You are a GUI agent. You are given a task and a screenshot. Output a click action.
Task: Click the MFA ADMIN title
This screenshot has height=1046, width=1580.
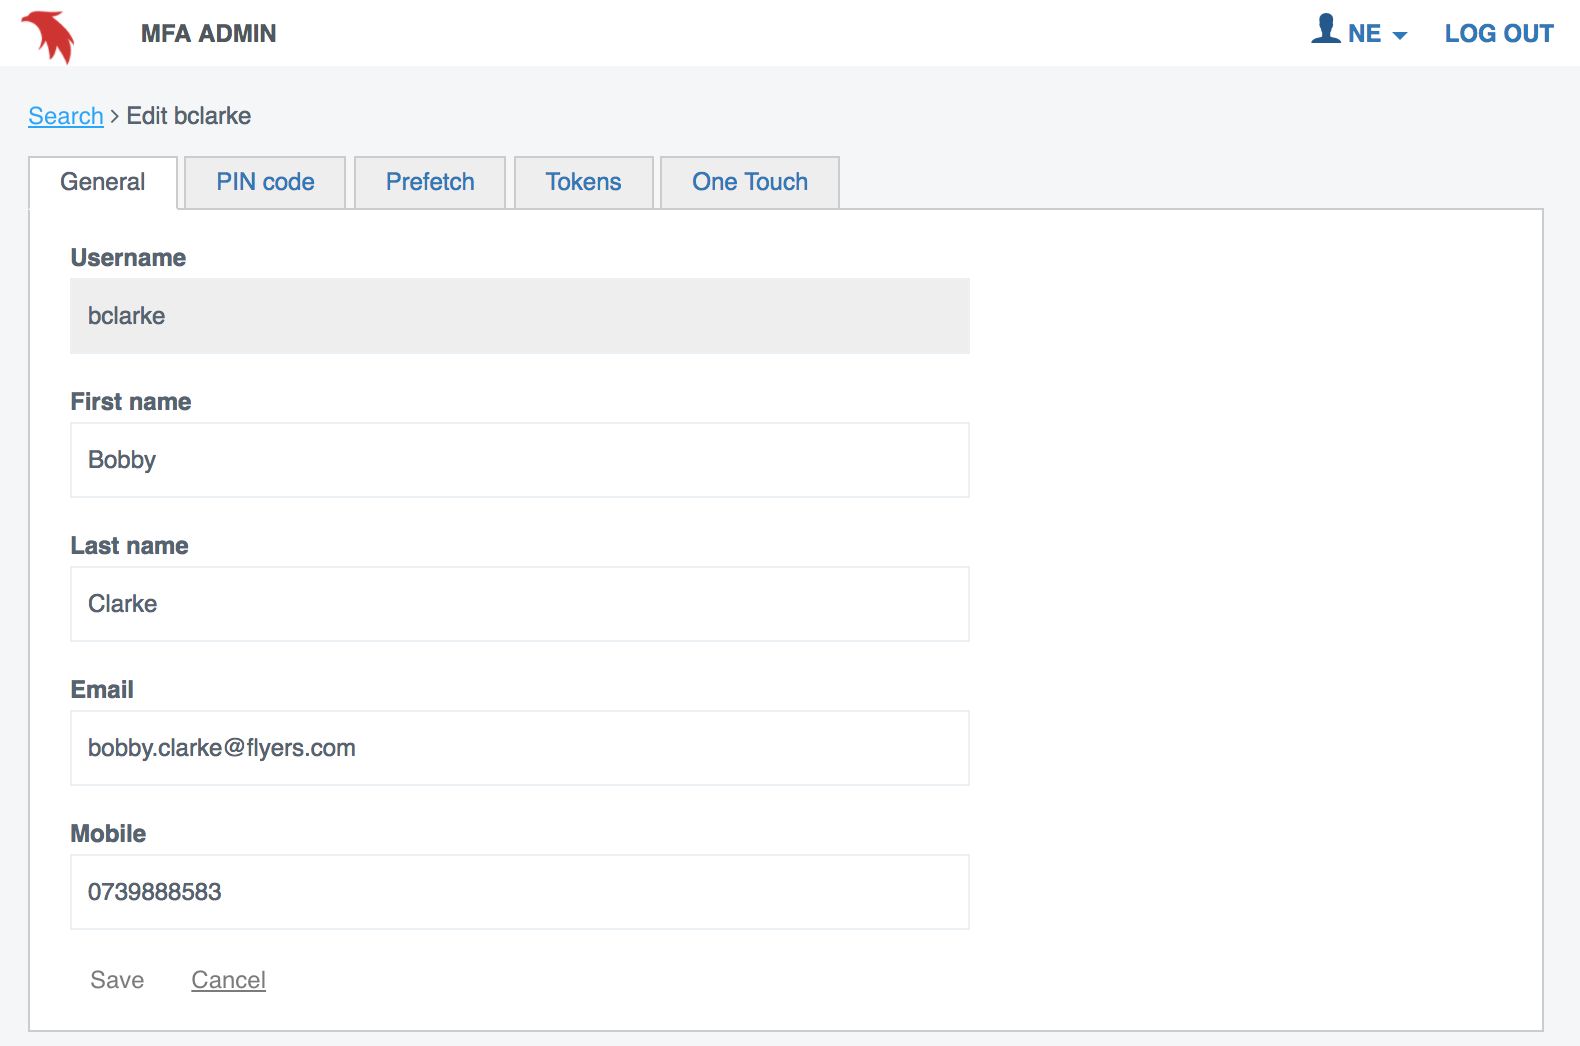click(x=208, y=33)
